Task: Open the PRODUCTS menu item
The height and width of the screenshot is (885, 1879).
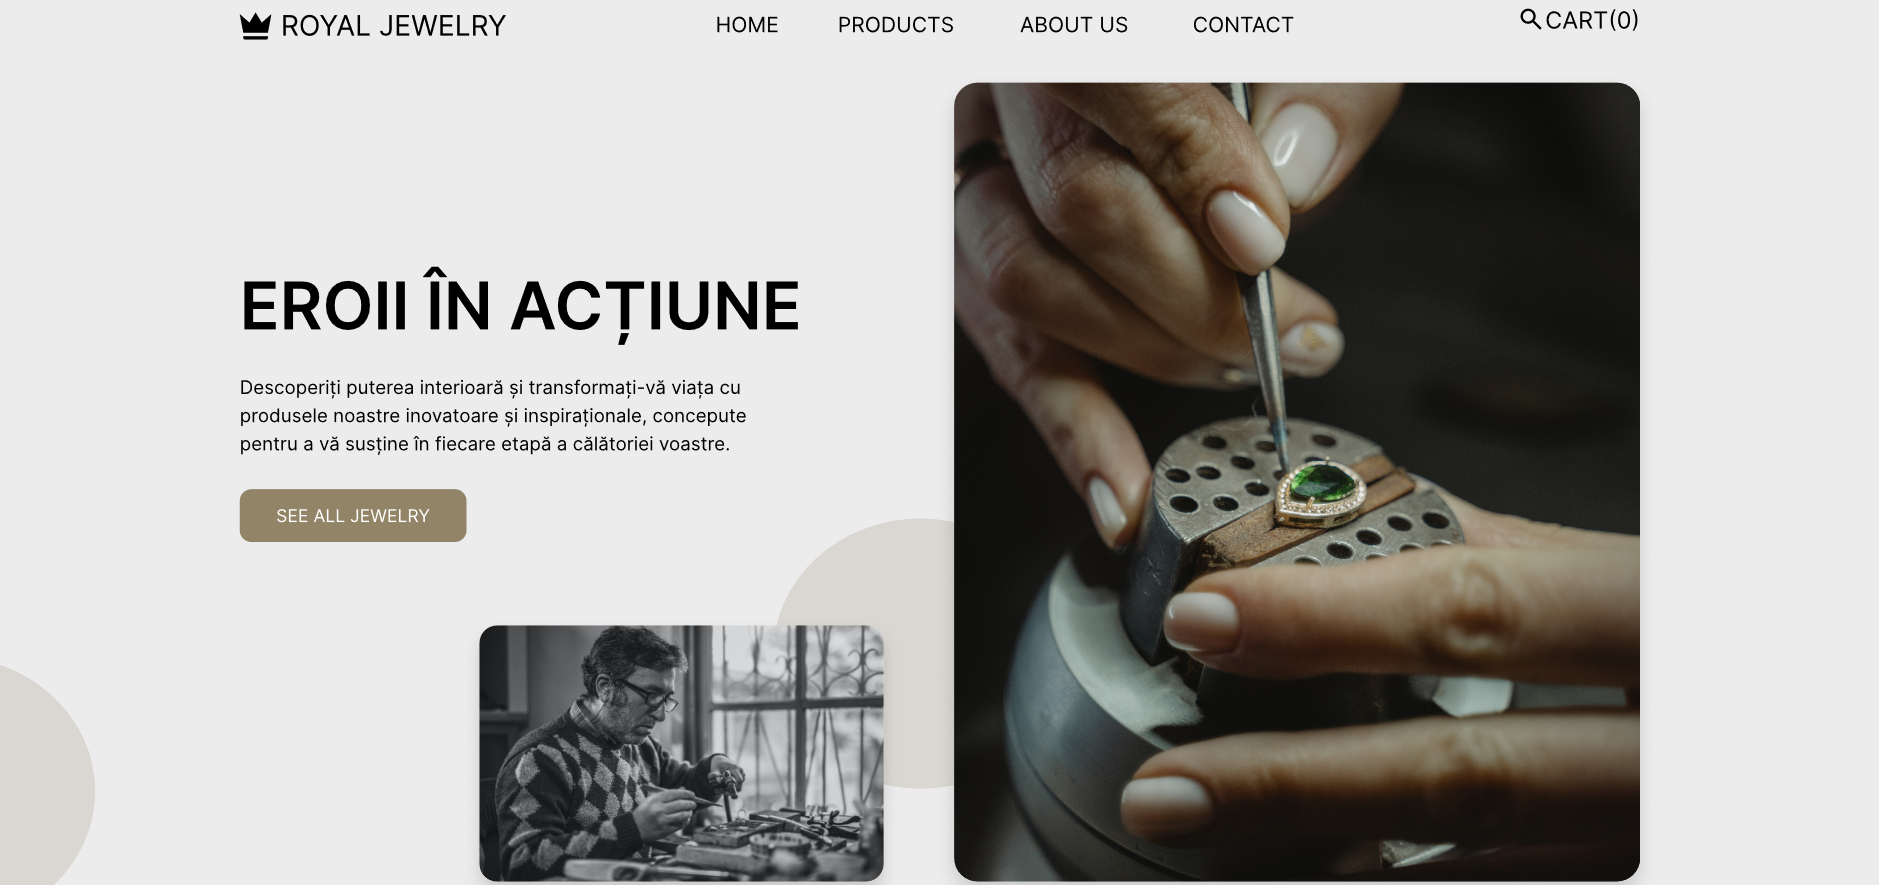Action: click(896, 25)
